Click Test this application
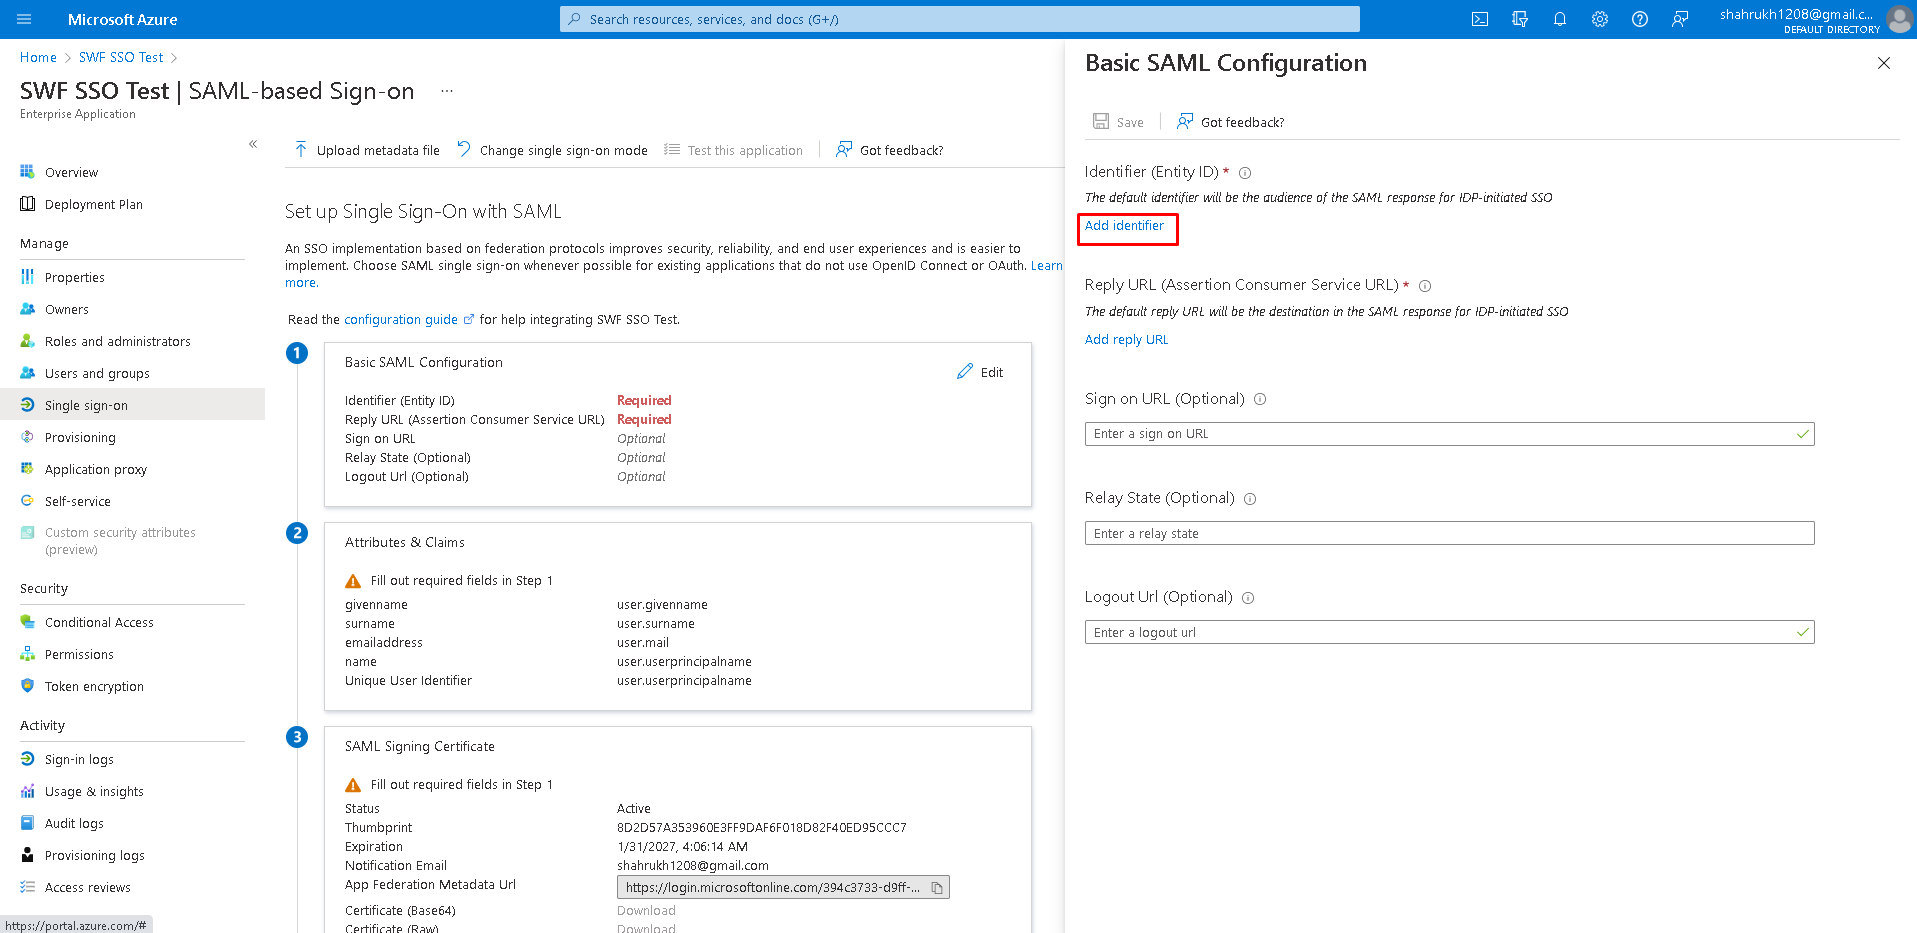The width and height of the screenshot is (1917, 933). point(733,150)
